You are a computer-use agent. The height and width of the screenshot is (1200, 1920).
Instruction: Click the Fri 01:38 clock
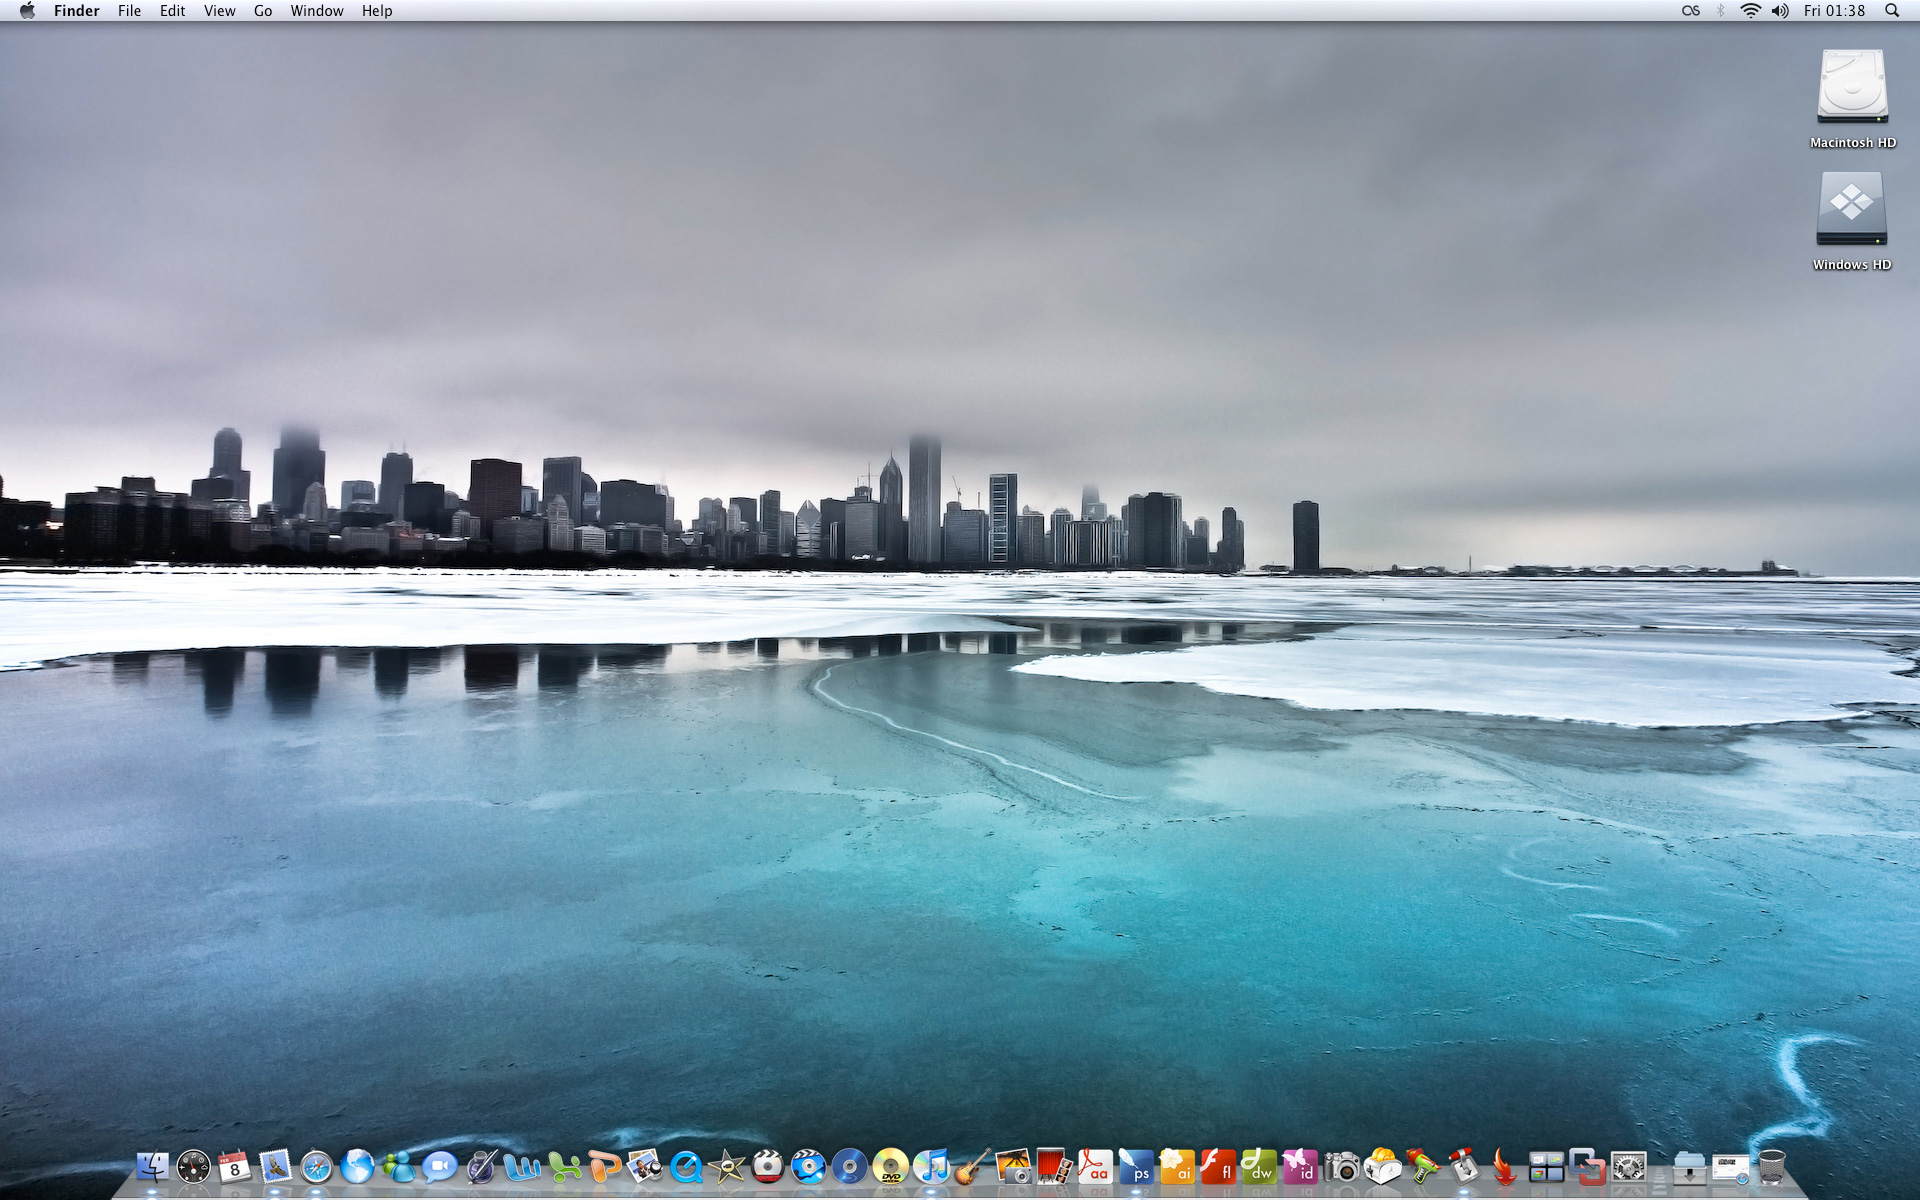[1834, 11]
